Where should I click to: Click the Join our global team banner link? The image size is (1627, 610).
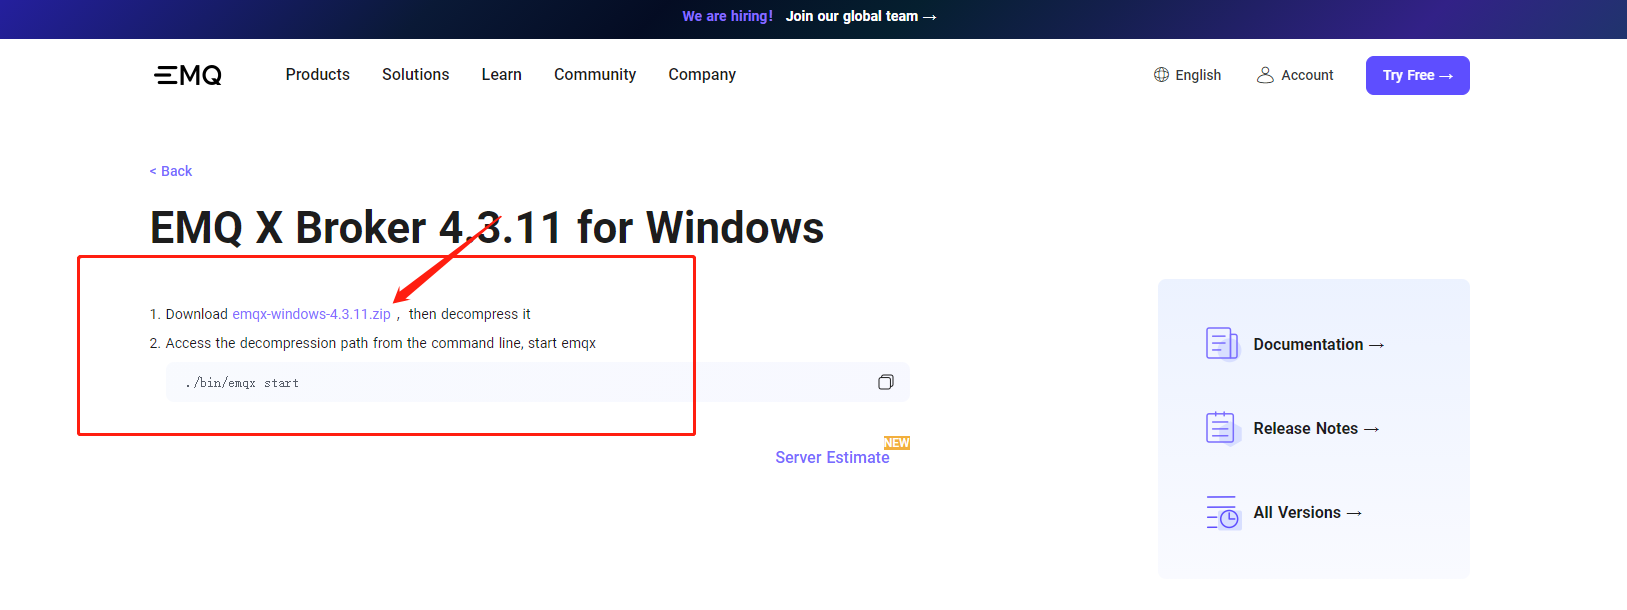[861, 16]
